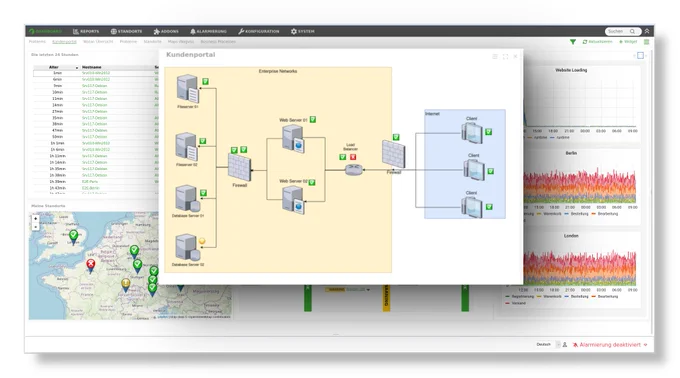Open the Standorte top navigation menu
This screenshot has width=680, height=378.
(x=126, y=31)
